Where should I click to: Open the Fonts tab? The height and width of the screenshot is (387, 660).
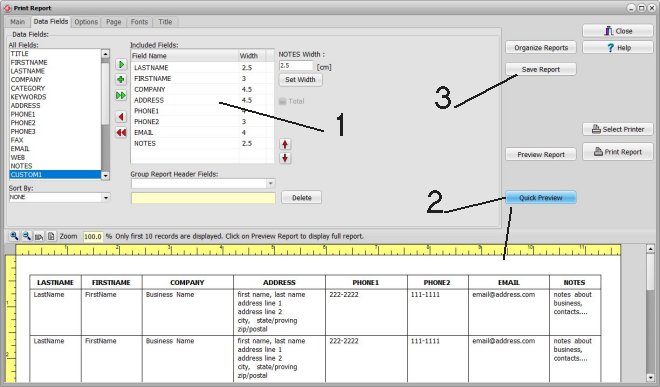(x=139, y=22)
